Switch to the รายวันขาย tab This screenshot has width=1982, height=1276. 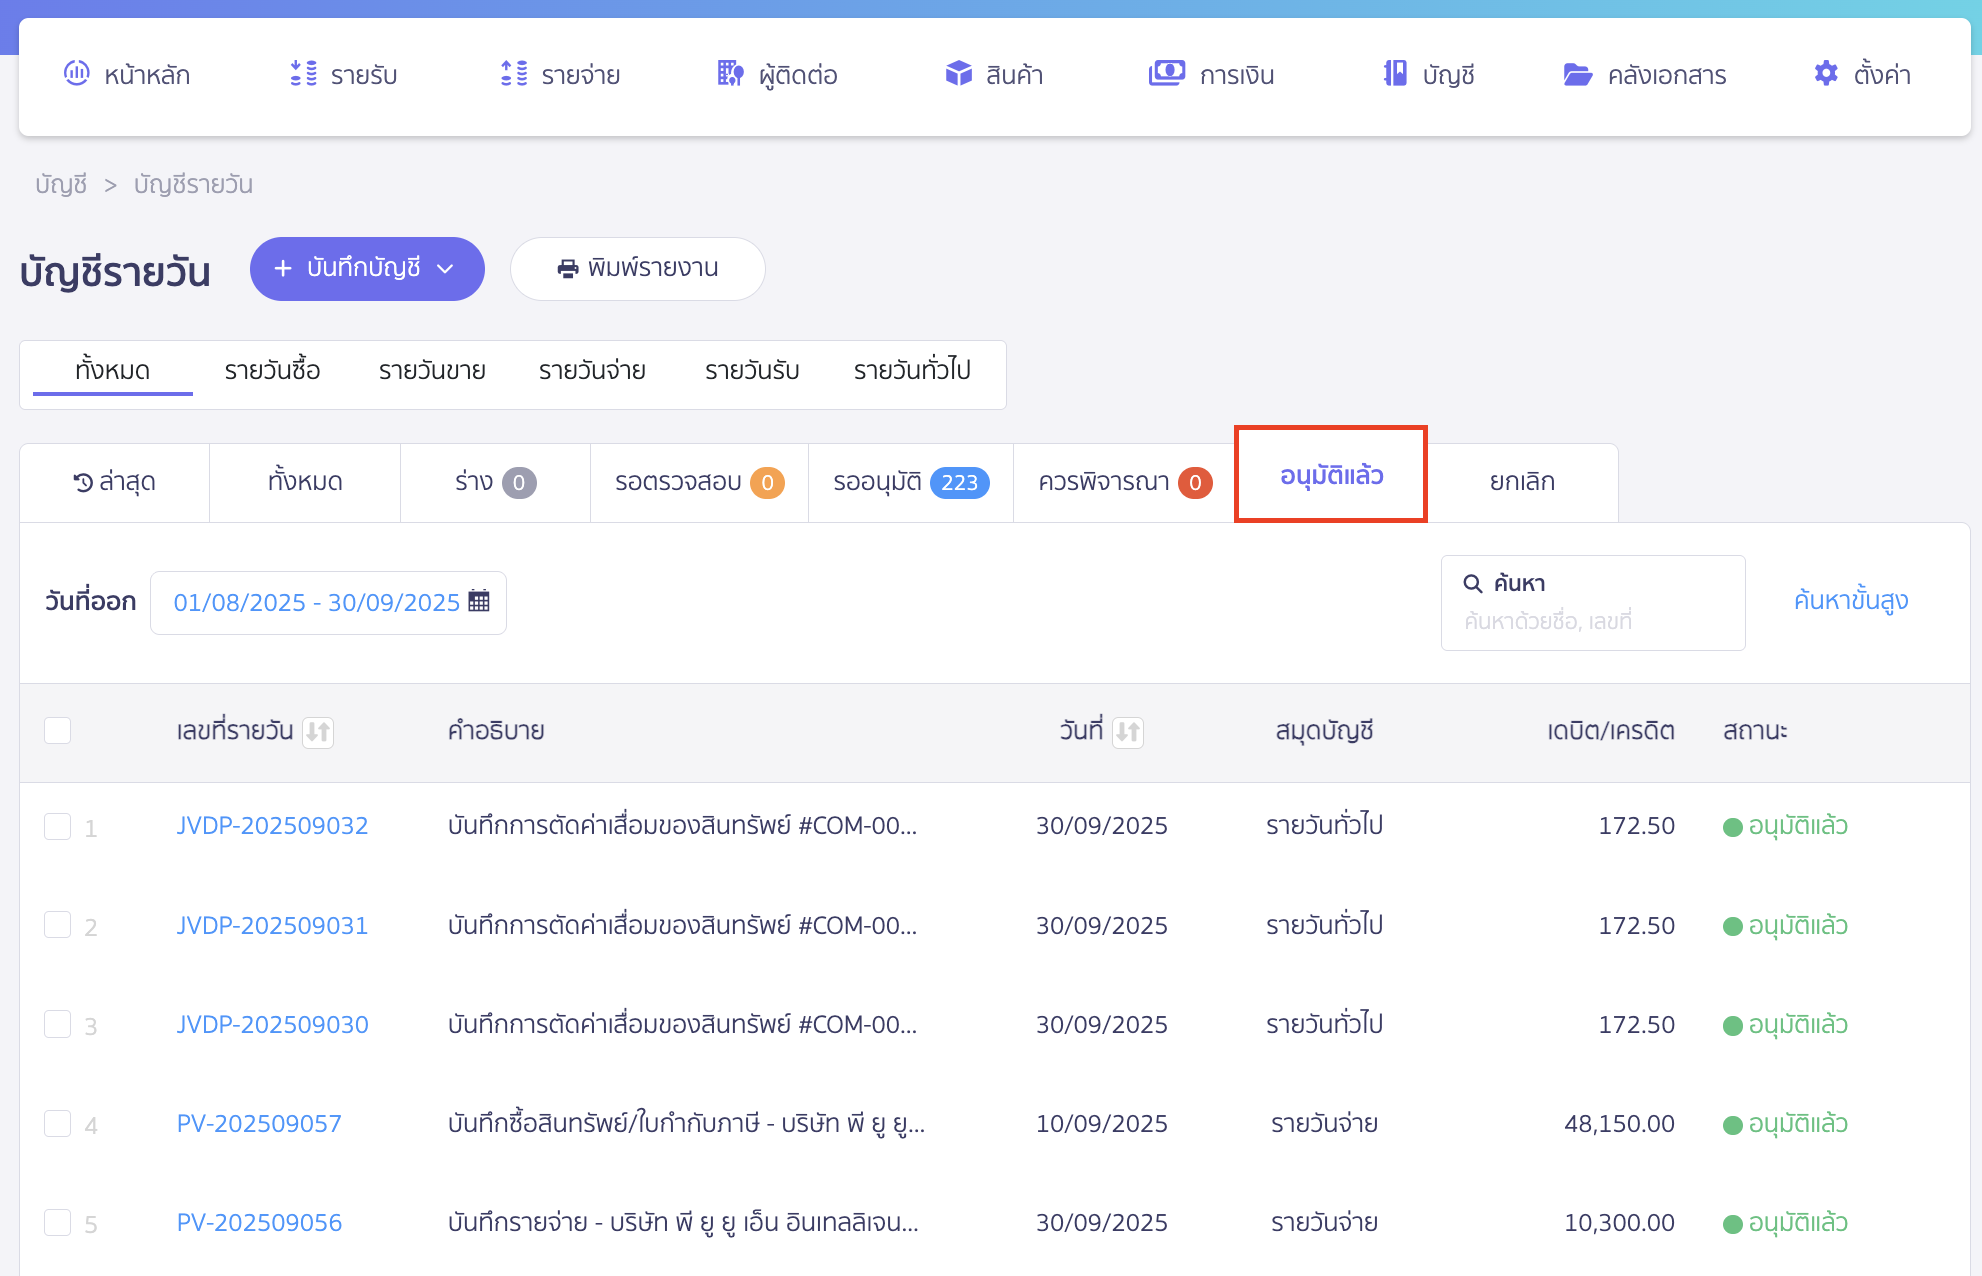point(431,370)
